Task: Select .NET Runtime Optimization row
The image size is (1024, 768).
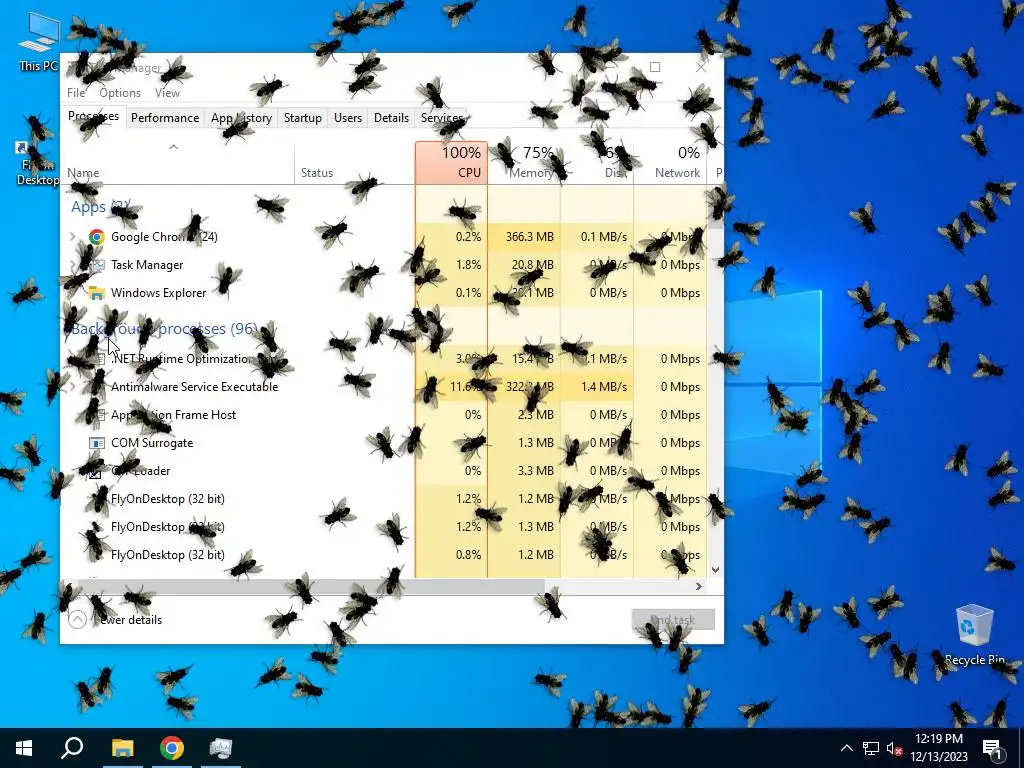Action: click(384, 359)
